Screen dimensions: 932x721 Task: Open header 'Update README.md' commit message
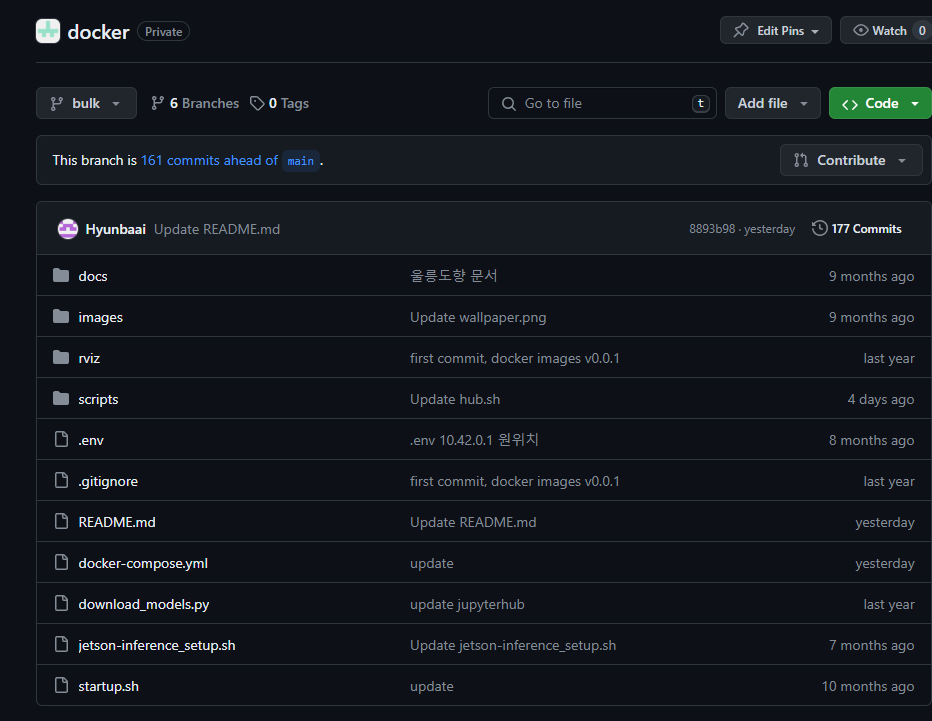coord(217,229)
